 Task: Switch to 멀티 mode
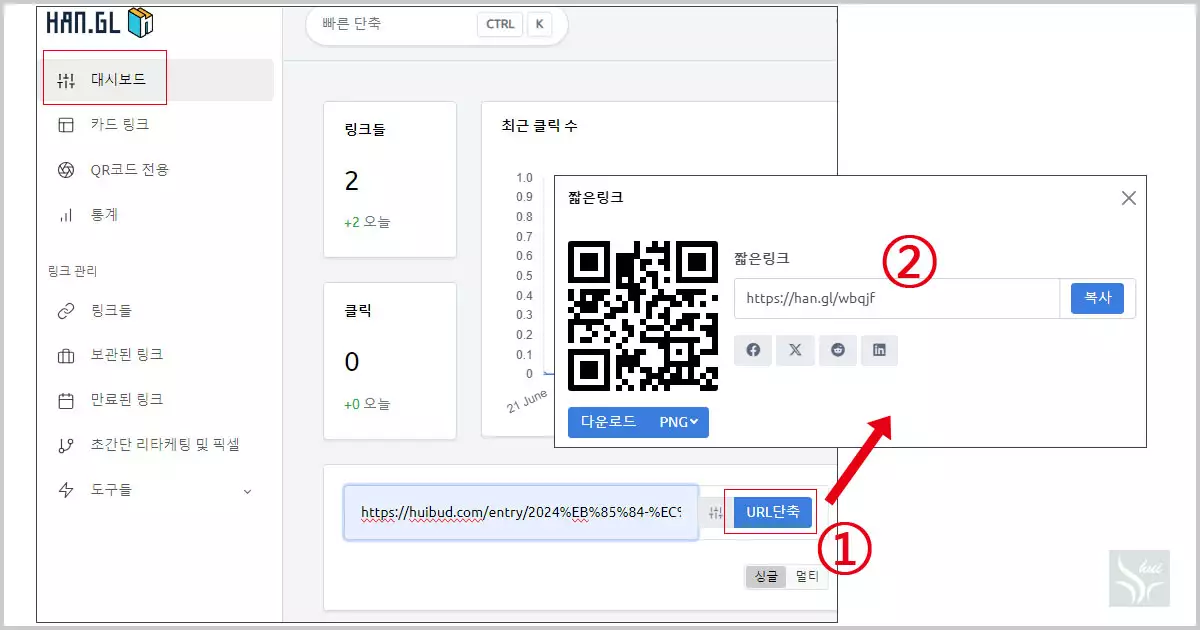click(809, 577)
